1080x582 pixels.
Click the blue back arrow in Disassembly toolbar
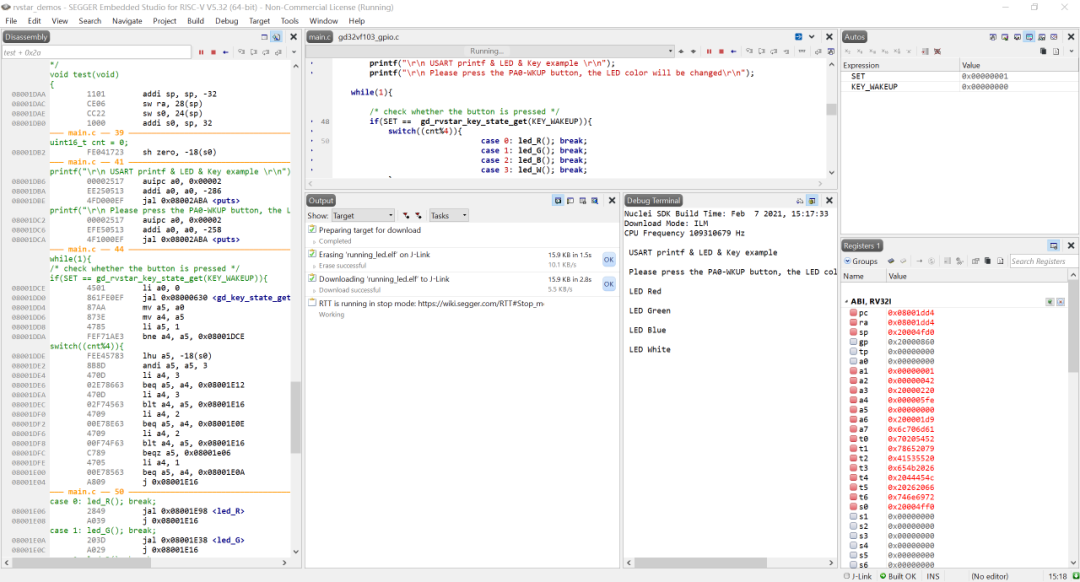(225, 52)
